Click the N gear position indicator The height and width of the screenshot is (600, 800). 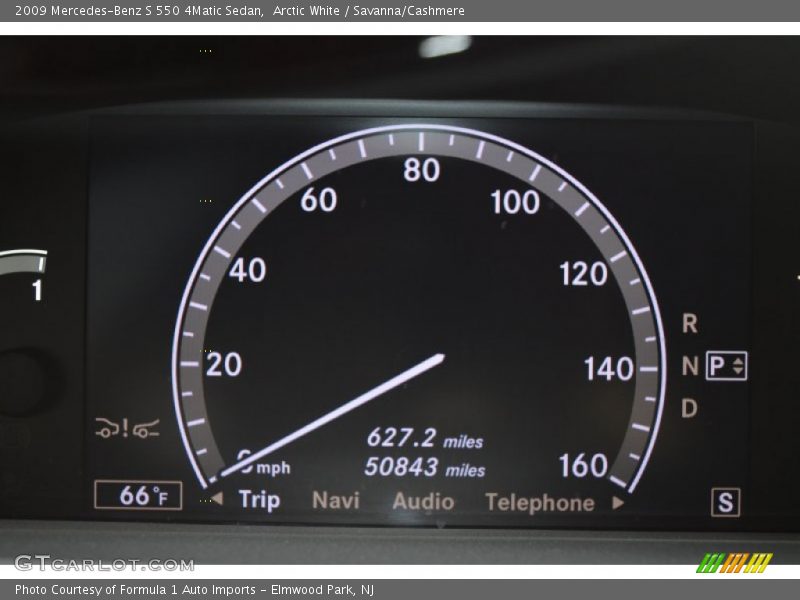click(x=688, y=365)
